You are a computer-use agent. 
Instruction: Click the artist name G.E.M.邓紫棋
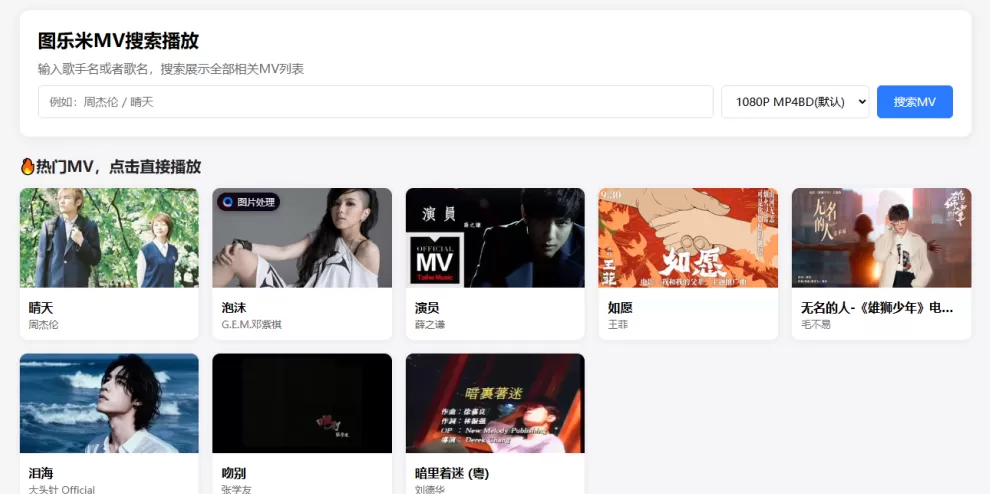coord(251,325)
